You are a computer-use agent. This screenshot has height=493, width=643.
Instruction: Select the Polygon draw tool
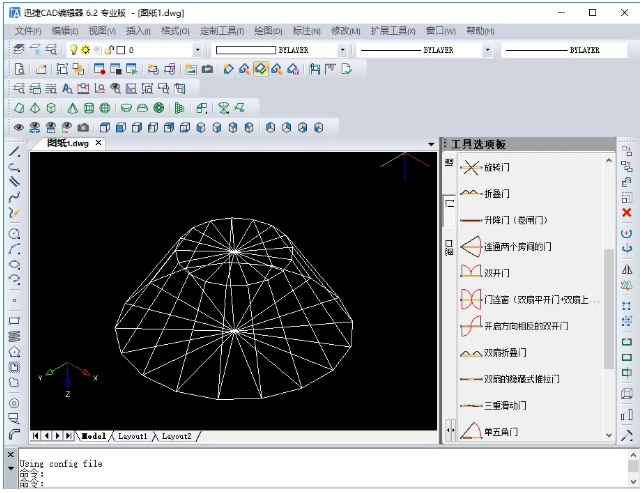click(x=14, y=351)
